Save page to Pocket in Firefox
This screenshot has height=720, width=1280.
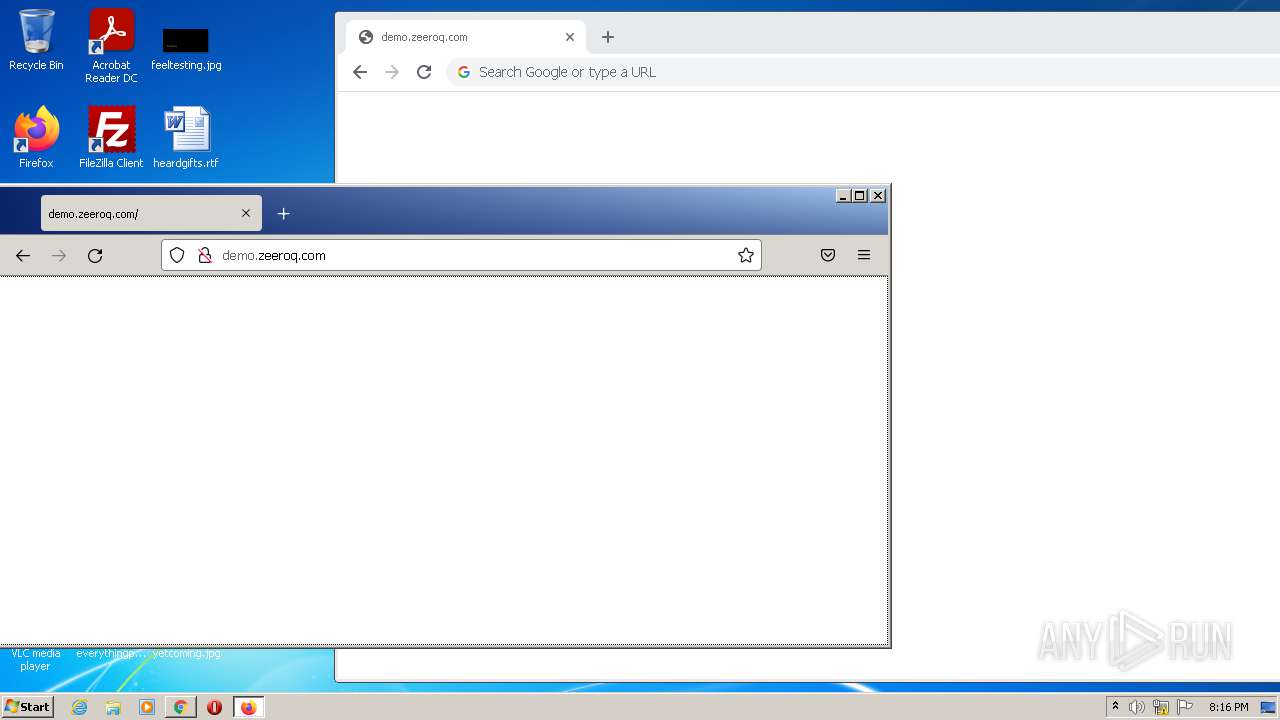[828, 255]
